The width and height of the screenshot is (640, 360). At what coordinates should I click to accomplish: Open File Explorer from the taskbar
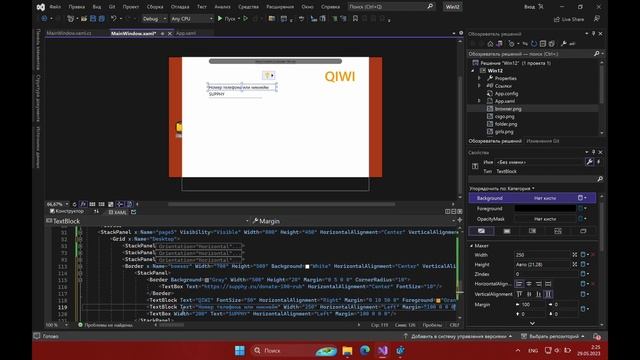(x=347, y=351)
